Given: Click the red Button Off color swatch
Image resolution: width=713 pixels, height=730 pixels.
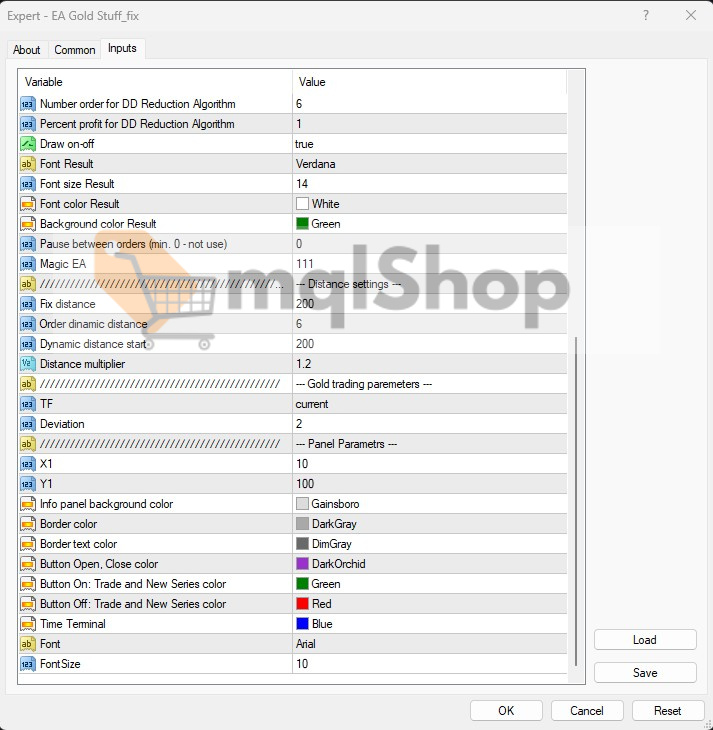Looking at the screenshot, I should [x=302, y=604].
